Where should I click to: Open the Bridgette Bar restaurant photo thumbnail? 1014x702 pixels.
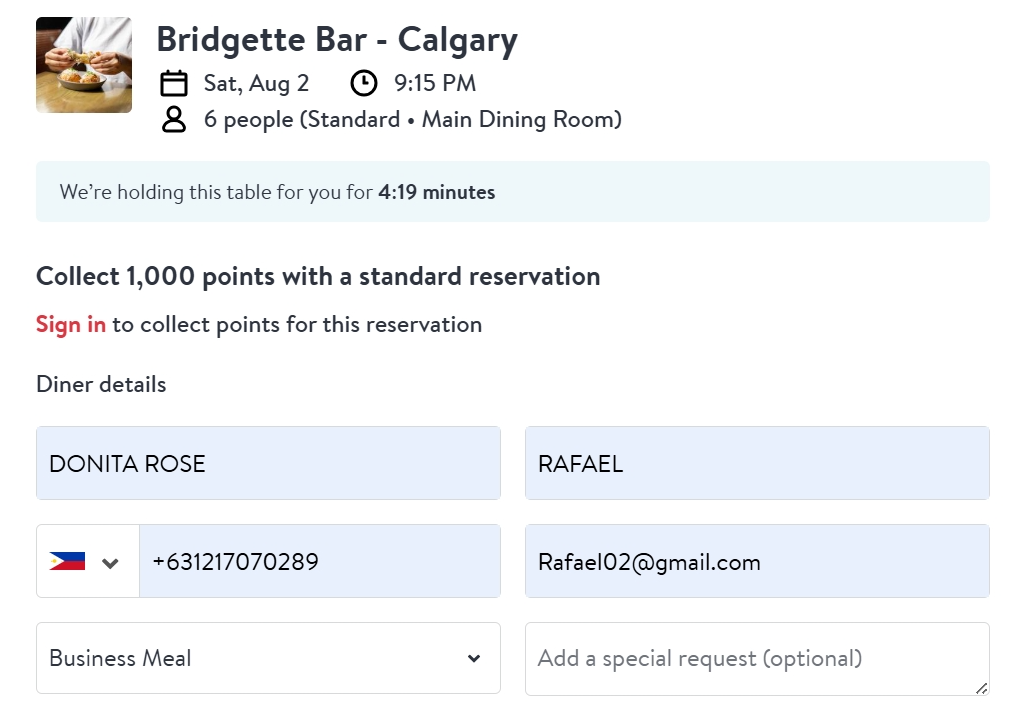click(84, 65)
